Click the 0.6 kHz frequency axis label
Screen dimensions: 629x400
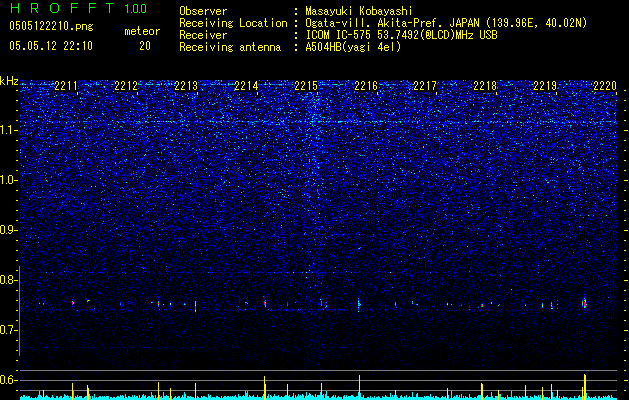[9, 380]
